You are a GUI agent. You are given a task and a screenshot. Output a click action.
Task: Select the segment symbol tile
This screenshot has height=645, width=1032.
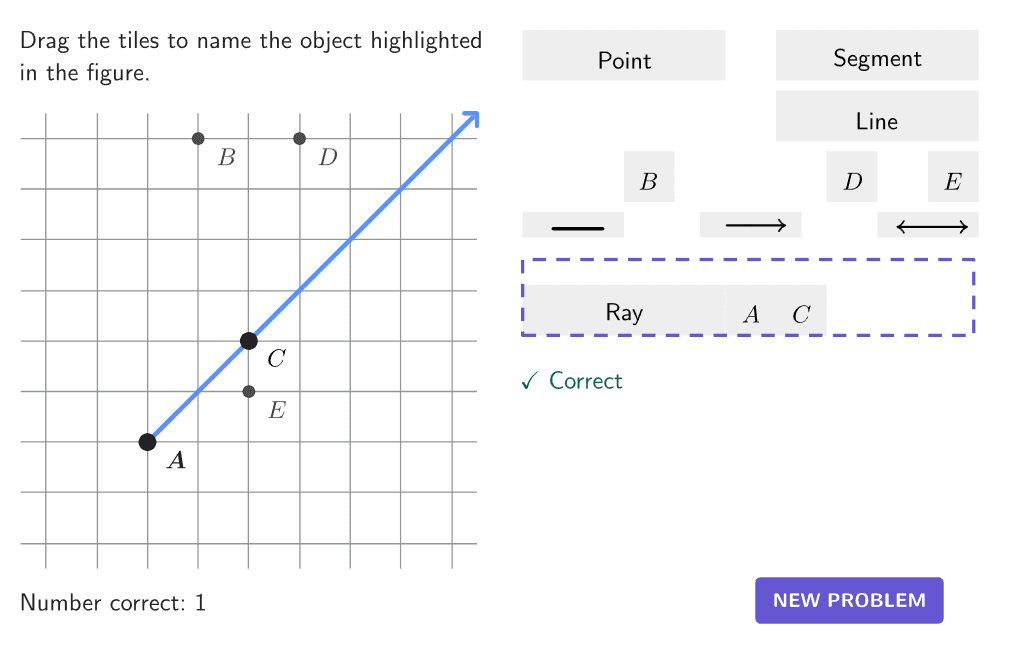572,224
